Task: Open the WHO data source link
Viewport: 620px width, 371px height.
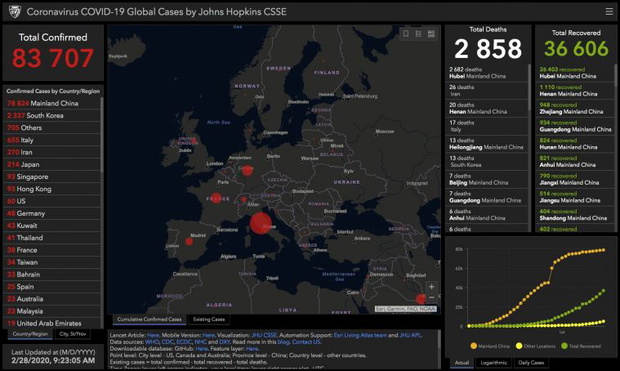Action: click(152, 342)
